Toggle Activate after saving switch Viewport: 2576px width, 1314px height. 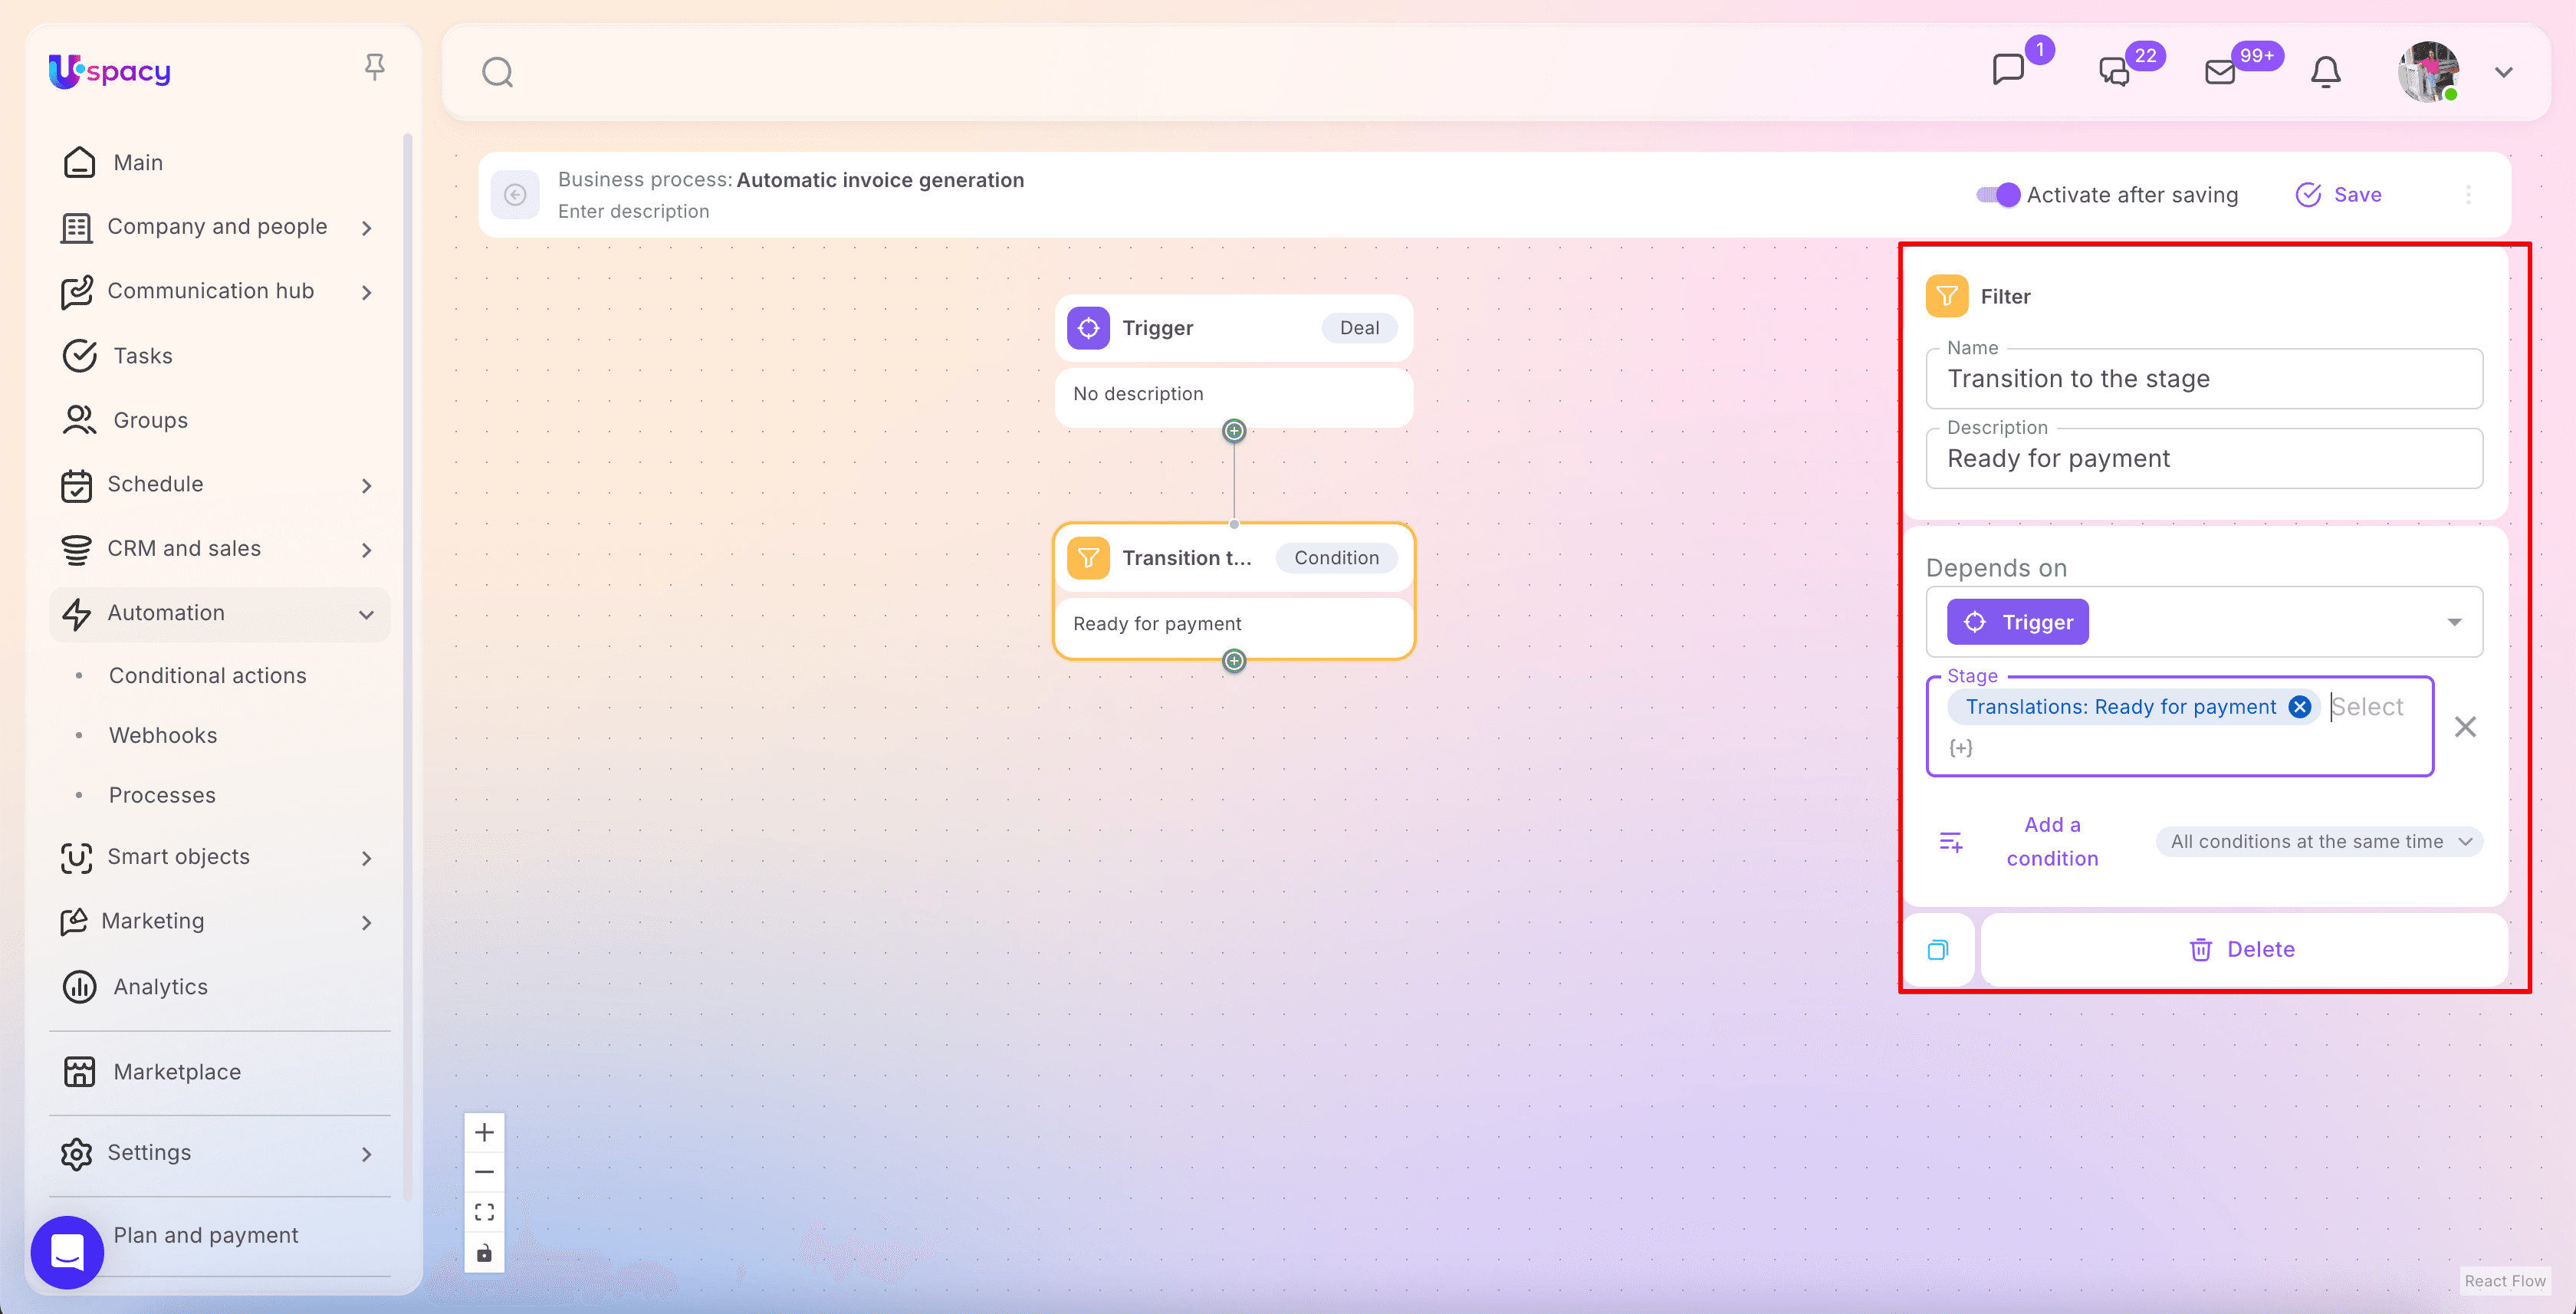(1998, 195)
